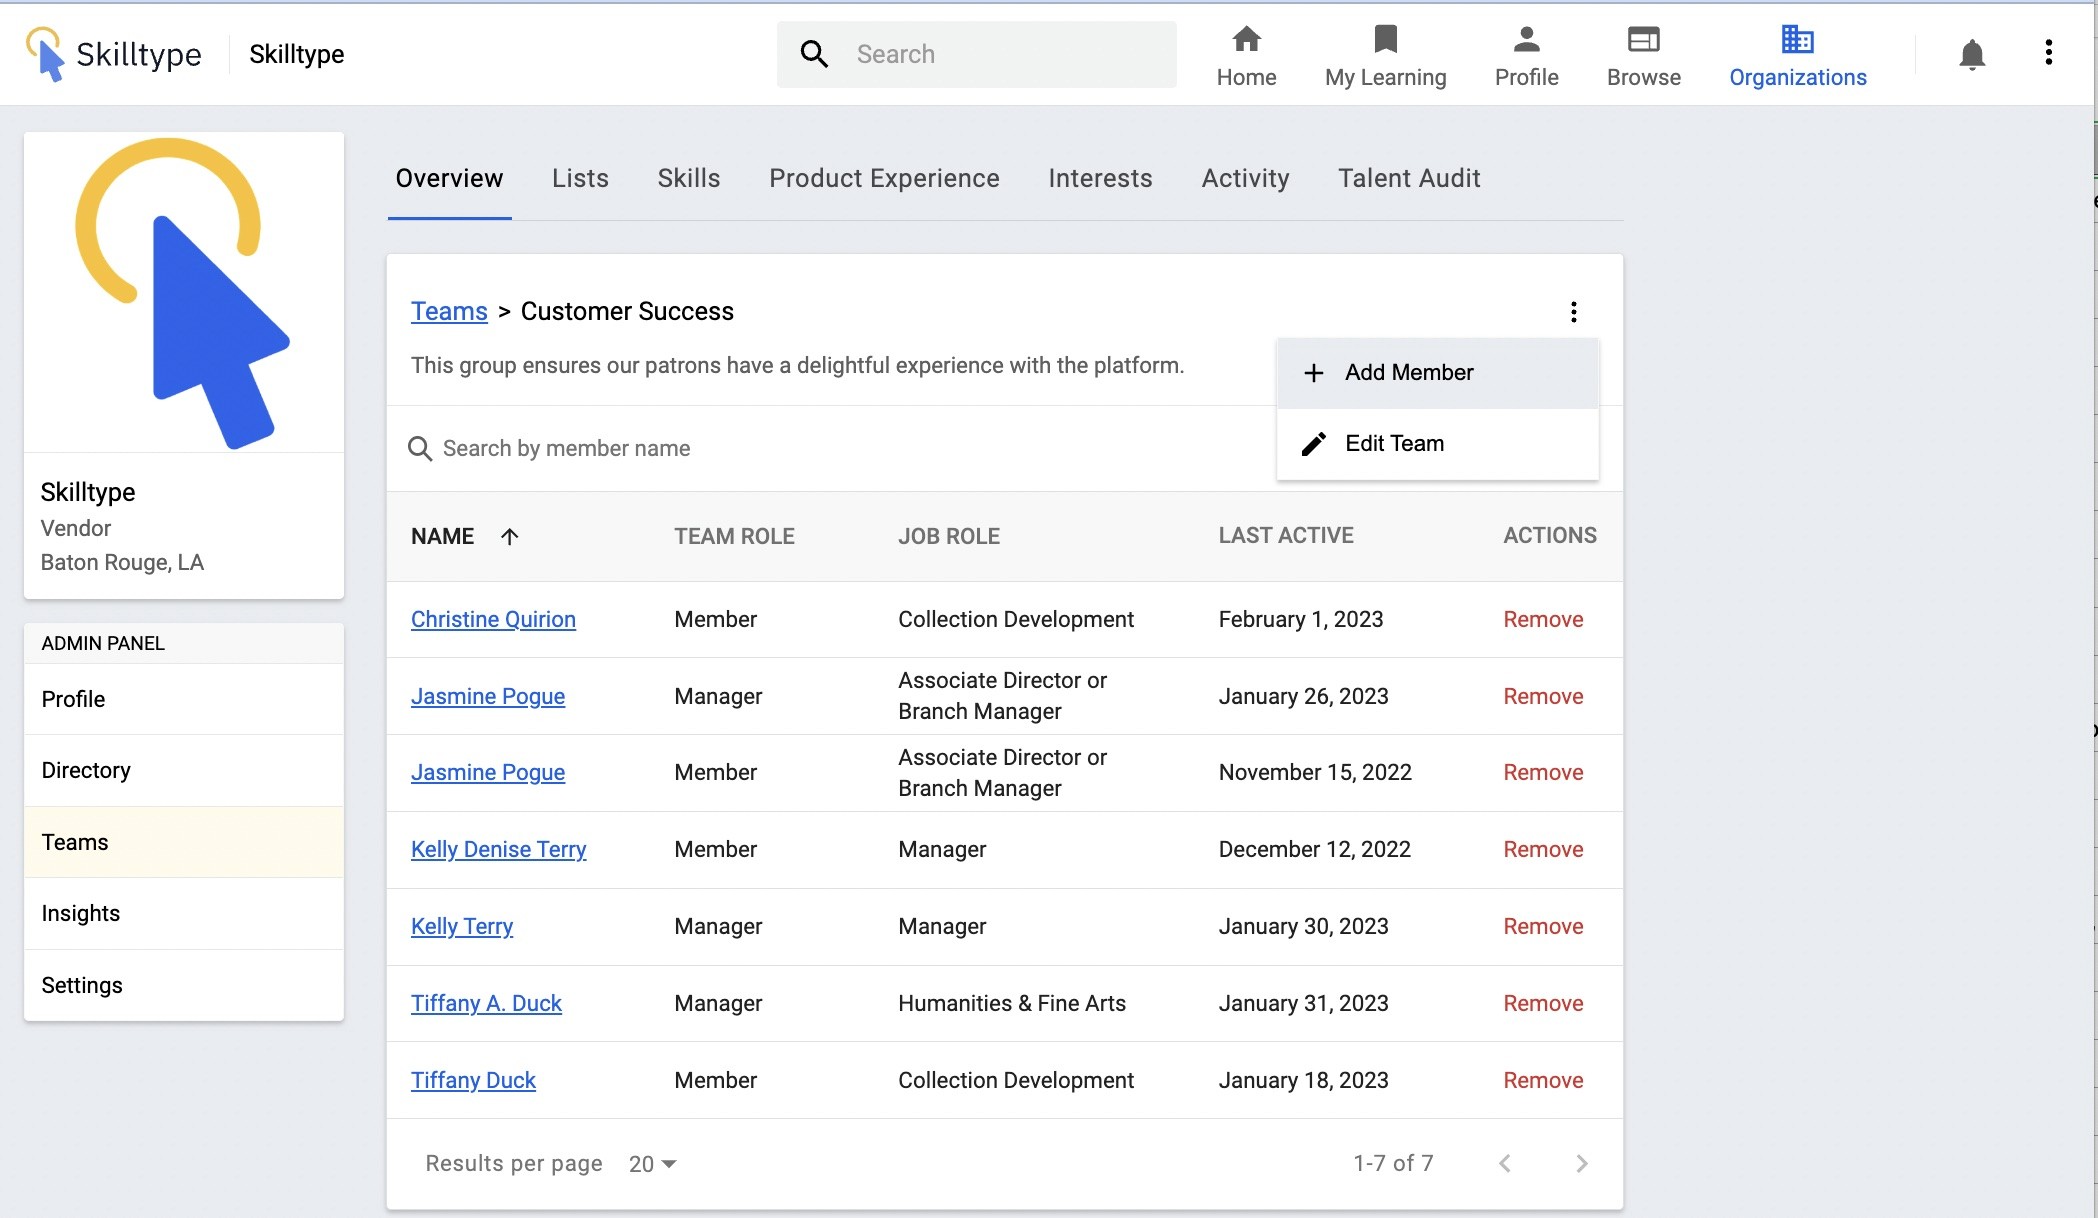Click the Organizations building icon
Image resolution: width=2098 pixels, height=1218 pixels.
[x=1797, y=40]
